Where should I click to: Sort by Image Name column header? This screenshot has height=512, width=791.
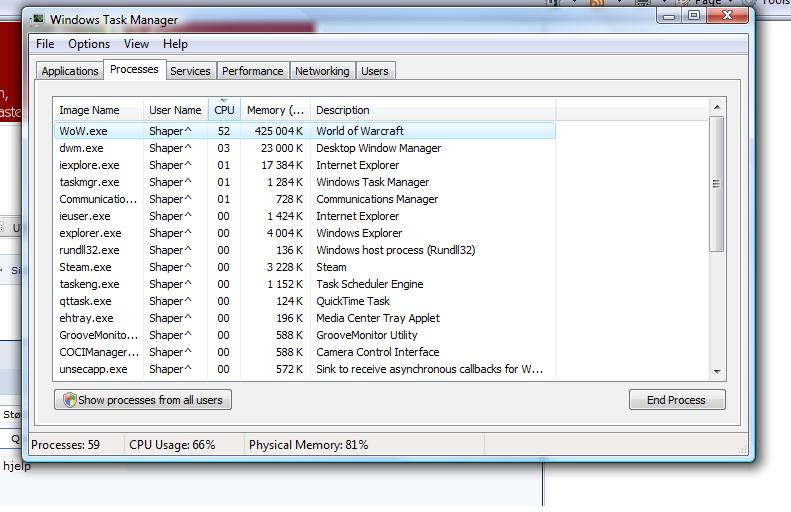click(x=98, y=110)
